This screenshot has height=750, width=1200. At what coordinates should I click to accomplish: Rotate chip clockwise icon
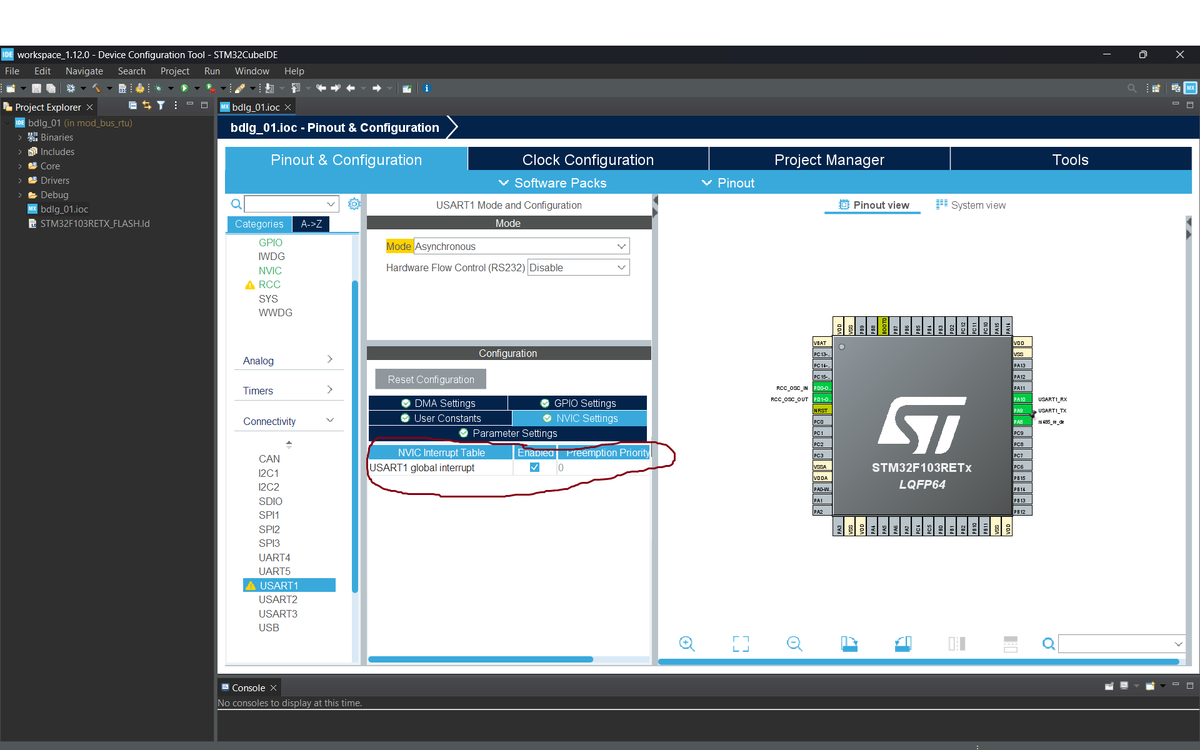coord(849,644)
